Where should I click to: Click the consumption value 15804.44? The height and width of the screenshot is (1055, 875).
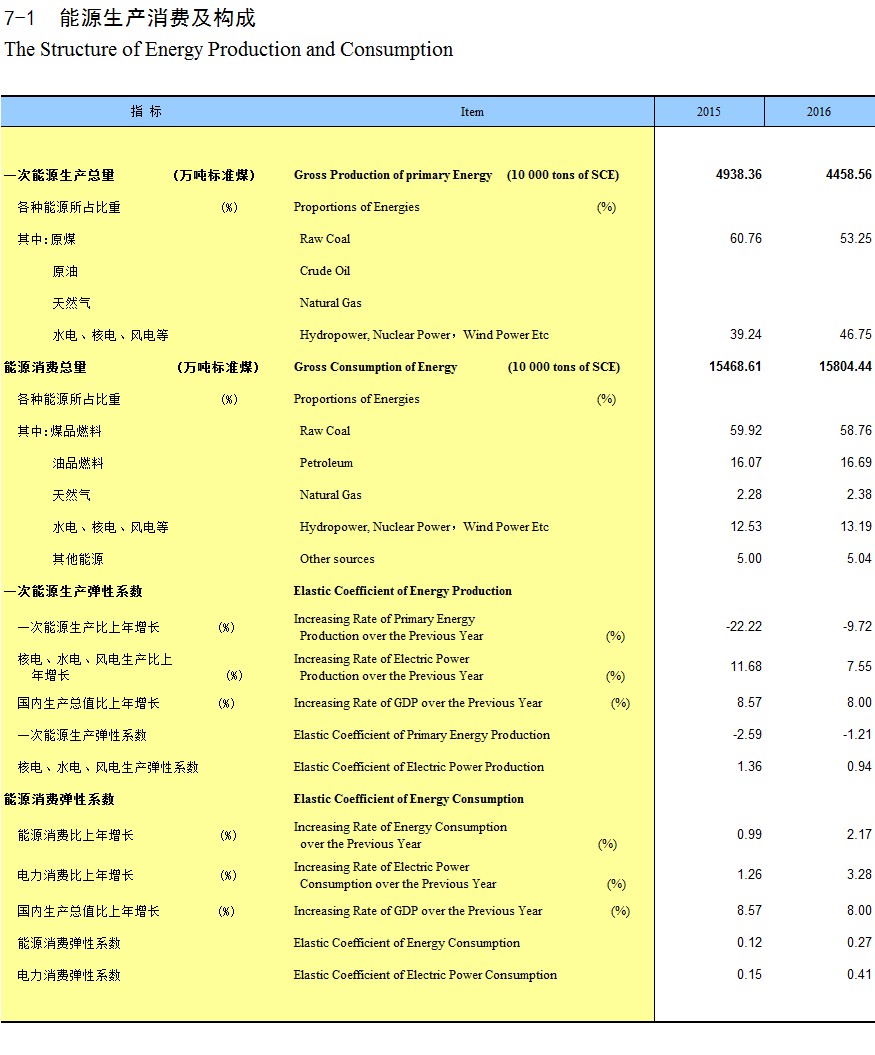pos(845,367)
